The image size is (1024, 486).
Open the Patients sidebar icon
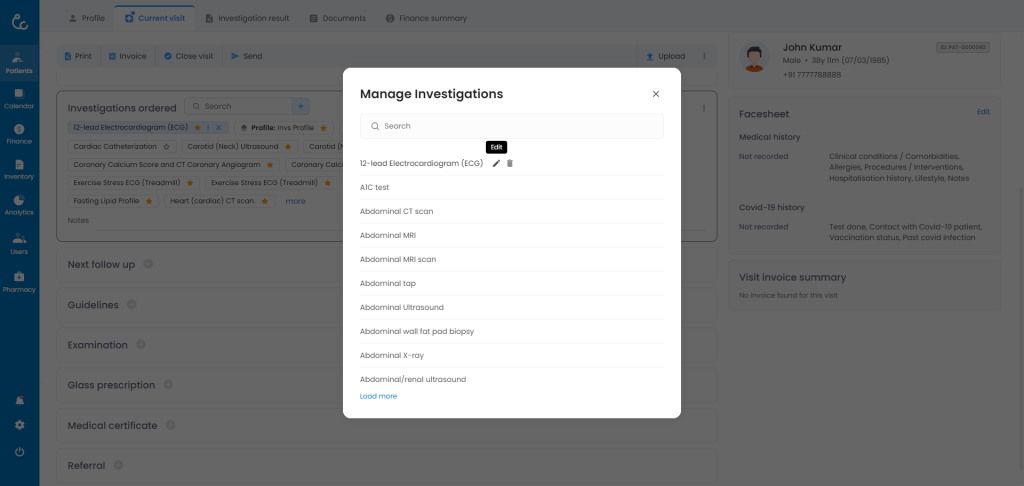click(19, 62)
